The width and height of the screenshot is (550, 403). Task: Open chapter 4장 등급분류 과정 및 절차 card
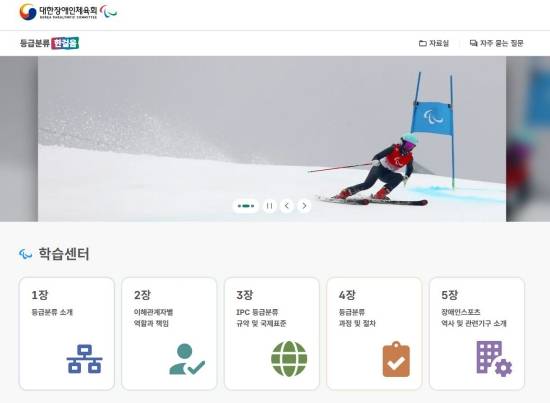point(374,334)
